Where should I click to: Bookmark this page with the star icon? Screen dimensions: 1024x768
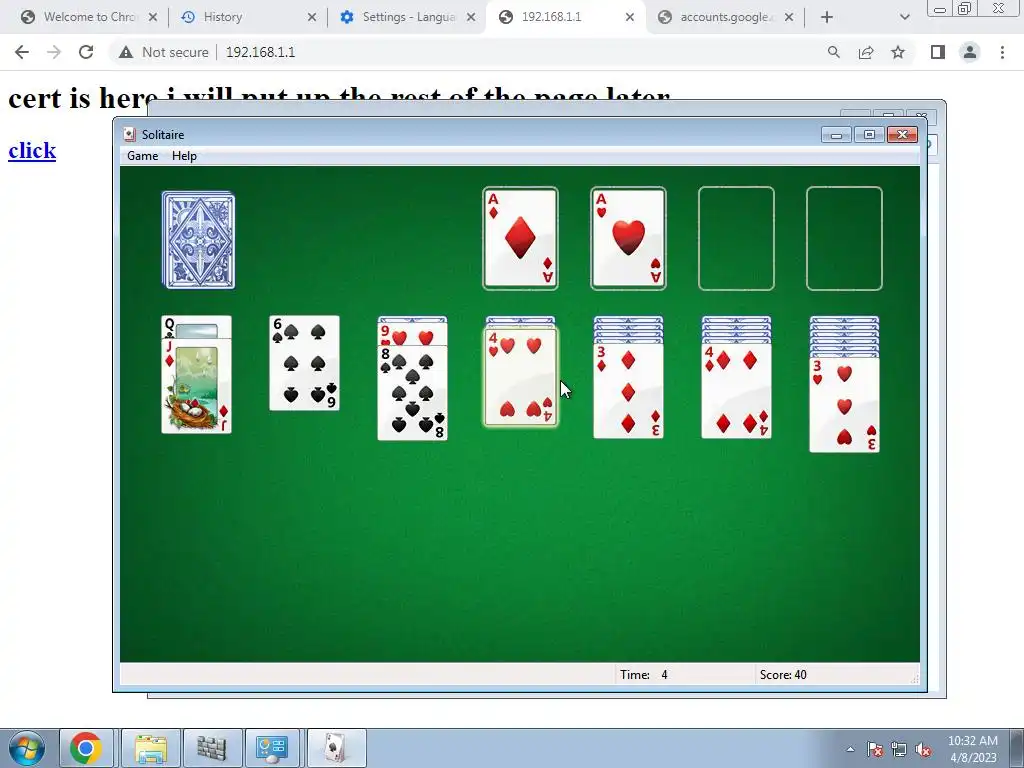898,52
